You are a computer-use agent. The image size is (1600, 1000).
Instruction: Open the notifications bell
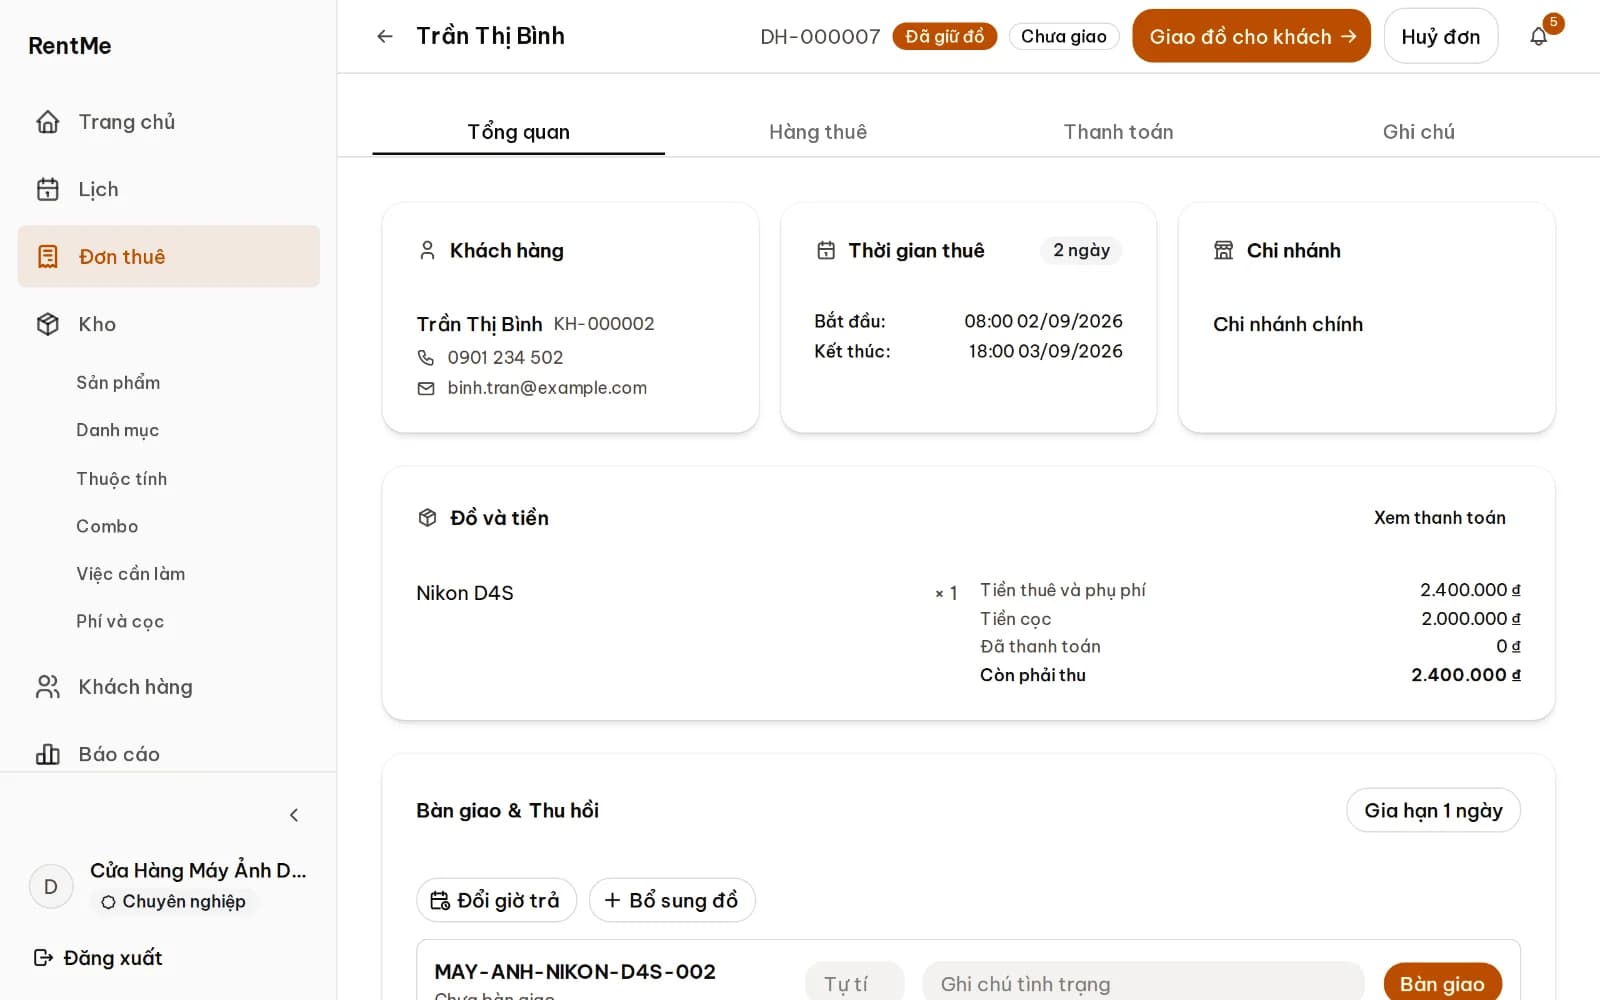pyautogui.click(x=1539, y=37)
